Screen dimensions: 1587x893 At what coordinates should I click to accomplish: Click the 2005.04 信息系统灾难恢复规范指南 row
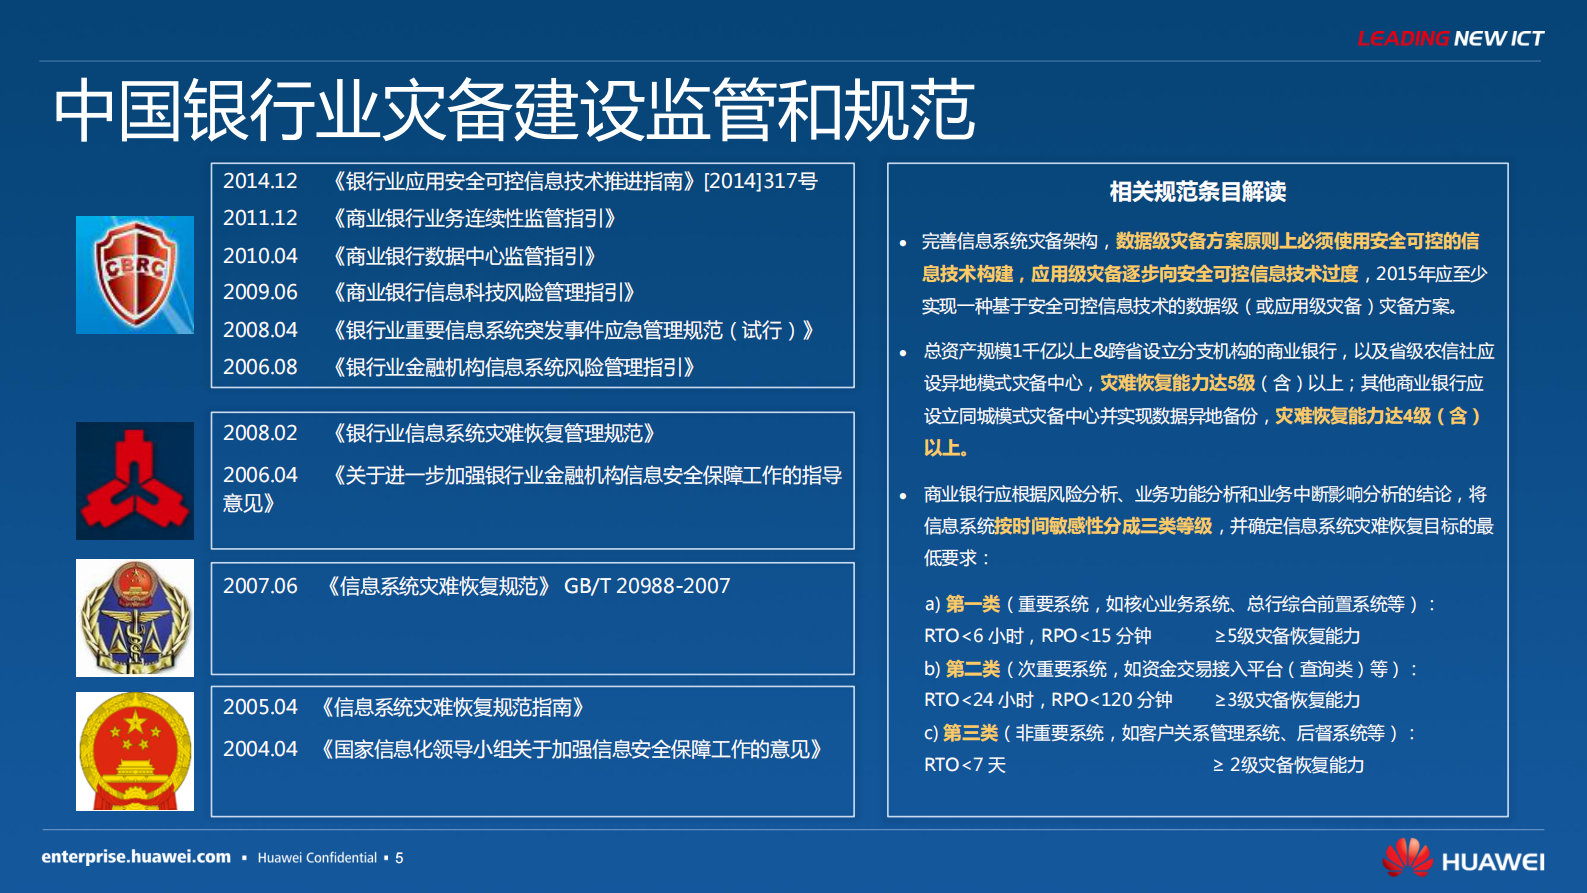(404, 707)
